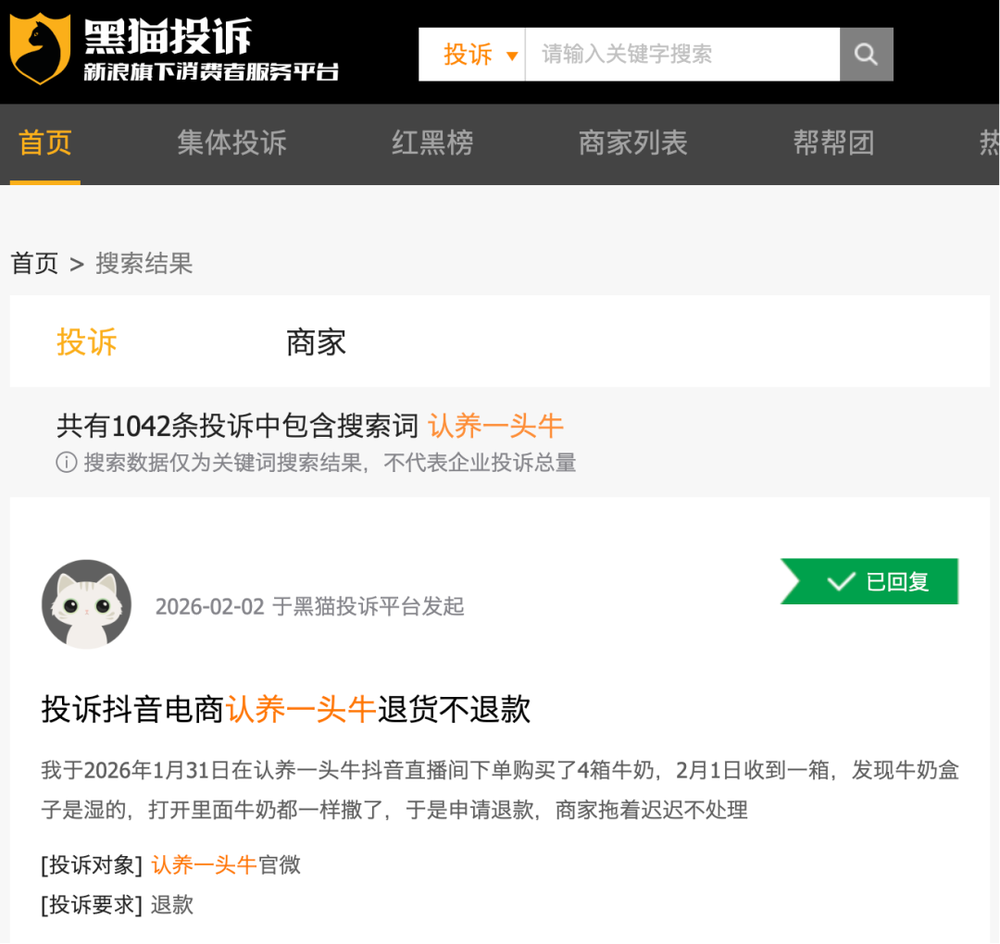1000x944 pixels.
Task: Click 认养一头牛官微 complaint target link
Action: coord(226,865)
